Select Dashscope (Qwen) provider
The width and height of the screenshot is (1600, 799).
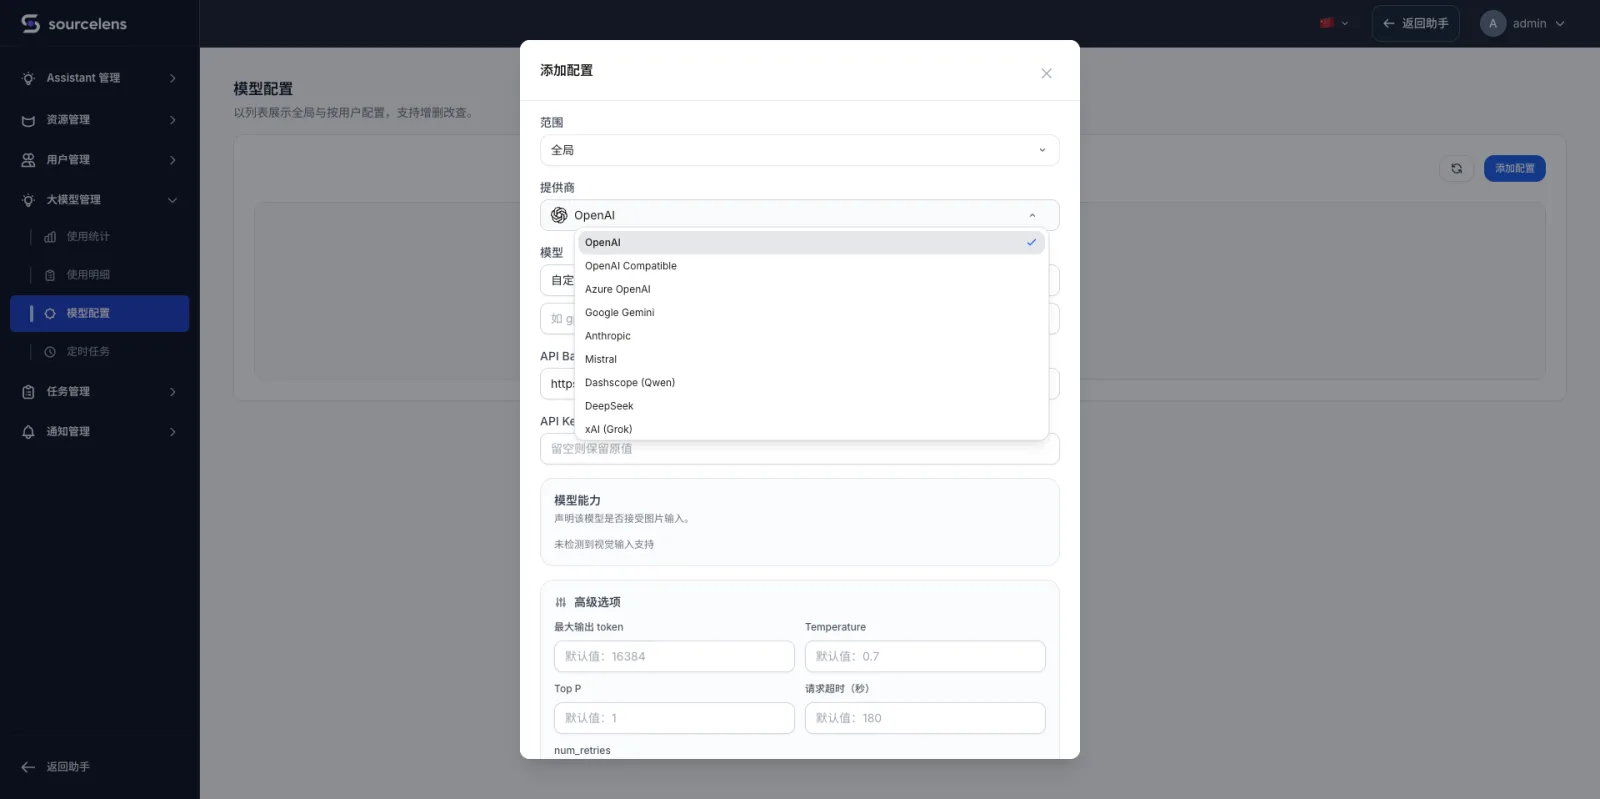pos(811,382)
